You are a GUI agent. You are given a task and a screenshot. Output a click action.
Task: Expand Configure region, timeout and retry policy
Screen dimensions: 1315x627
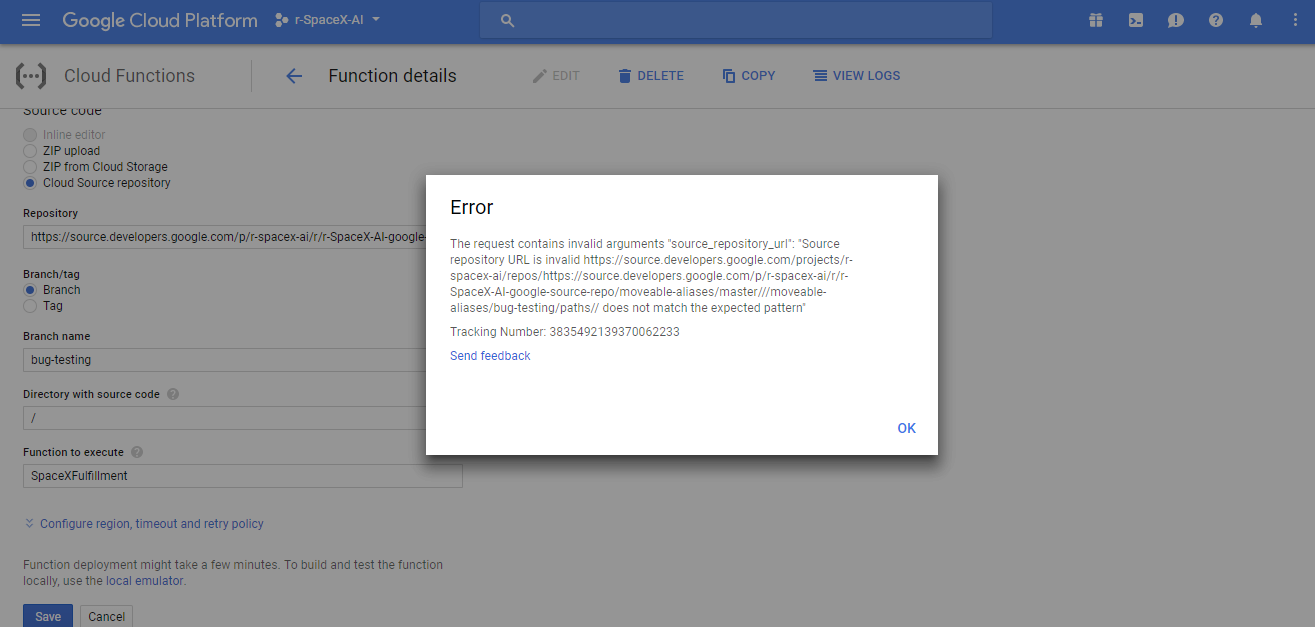(144, 523)
